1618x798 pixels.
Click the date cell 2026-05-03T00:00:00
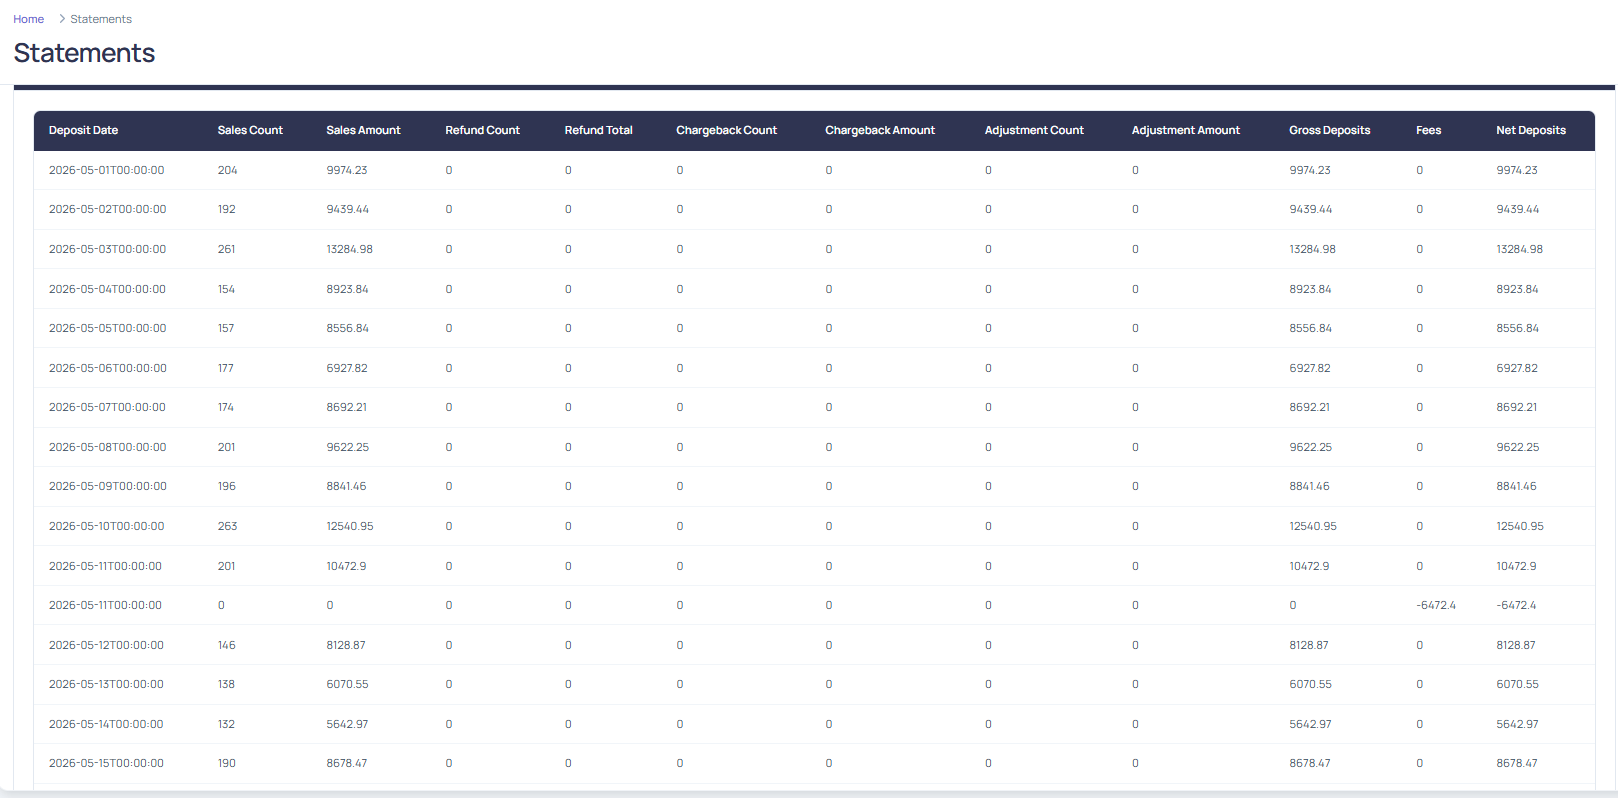click(x=108, y=249)
